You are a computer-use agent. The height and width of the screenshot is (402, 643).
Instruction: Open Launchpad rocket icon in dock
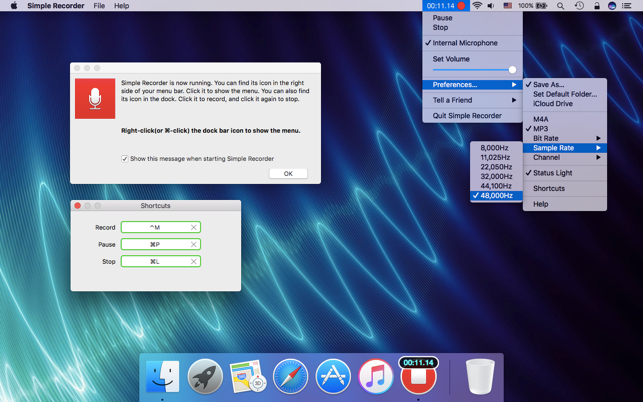[205, 377]
